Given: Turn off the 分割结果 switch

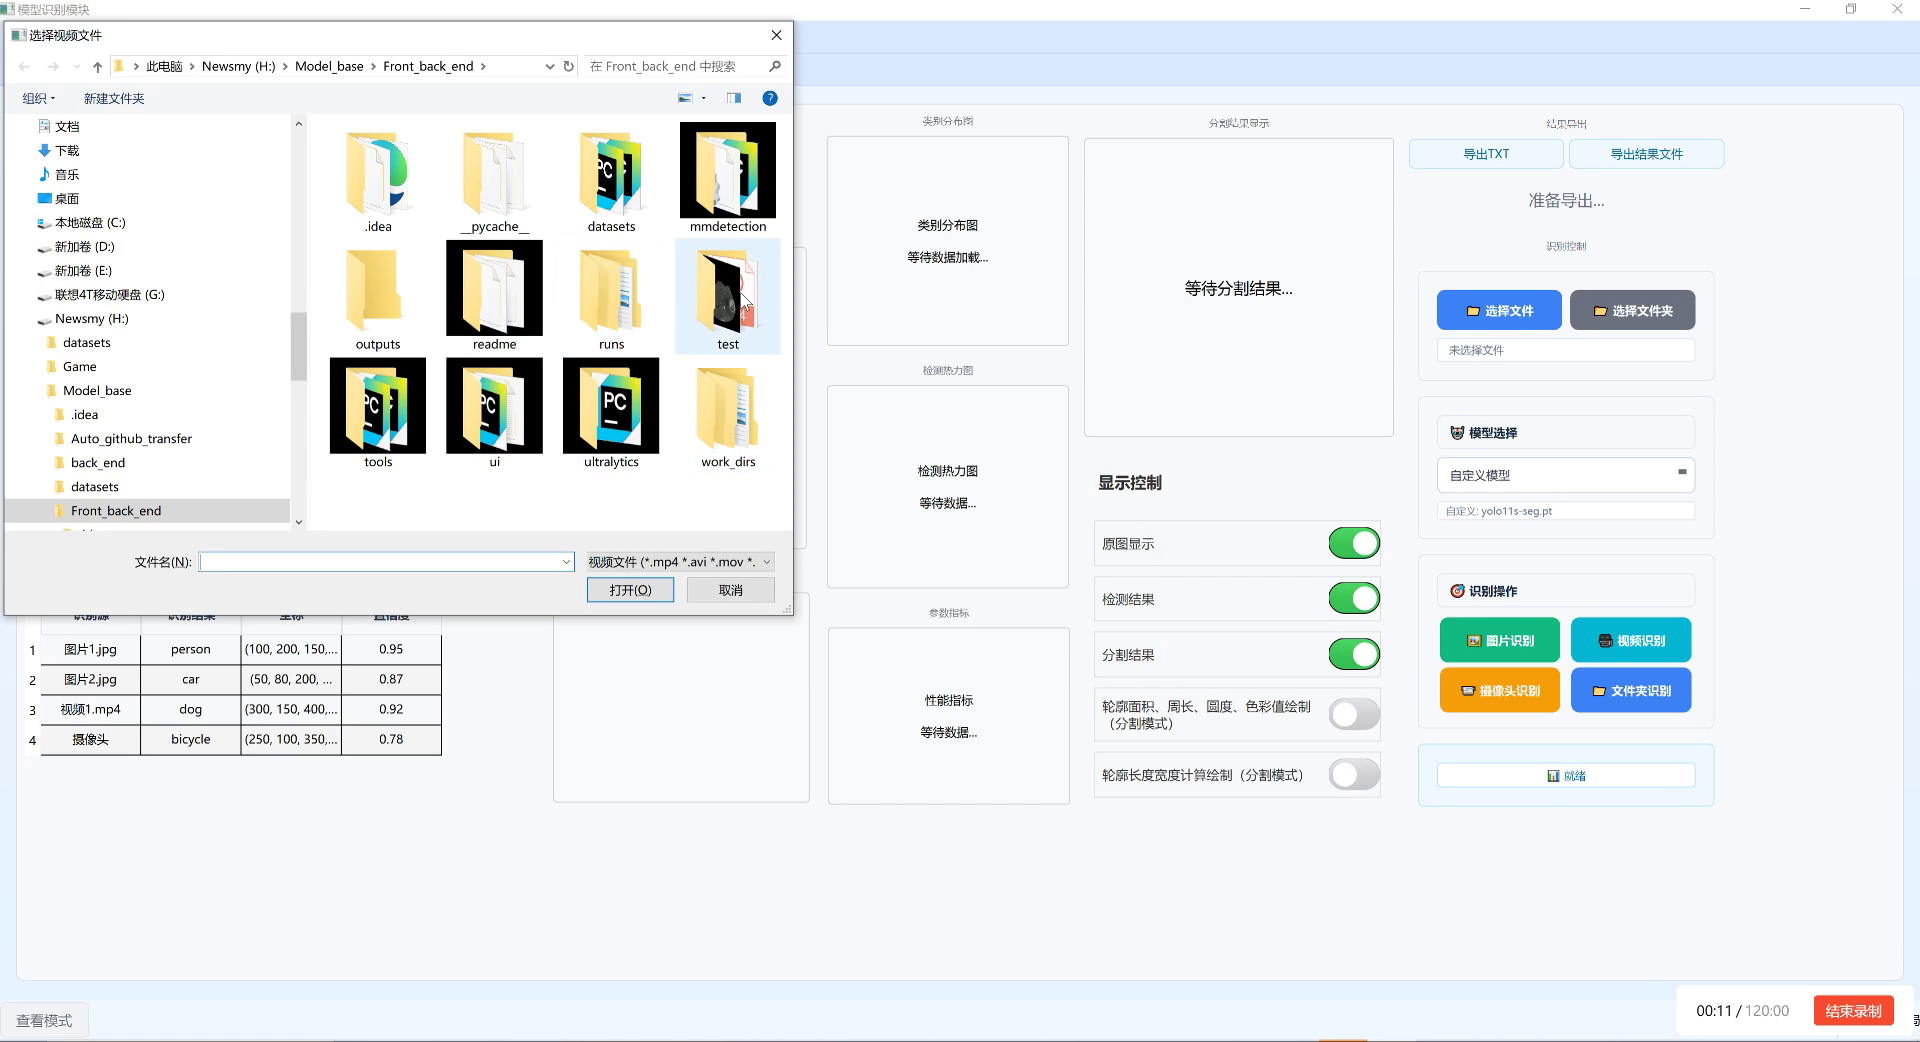Looking at the screenshot, I should tap(1353, 654).
